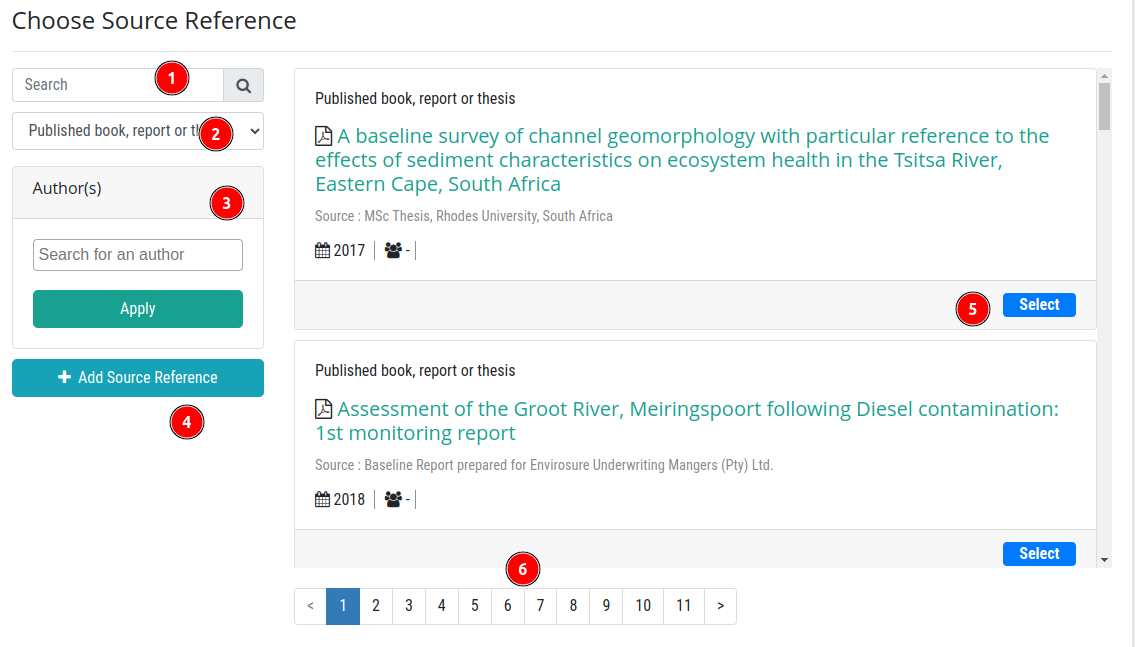Click the authors group icon in the first result

(393, 250)
